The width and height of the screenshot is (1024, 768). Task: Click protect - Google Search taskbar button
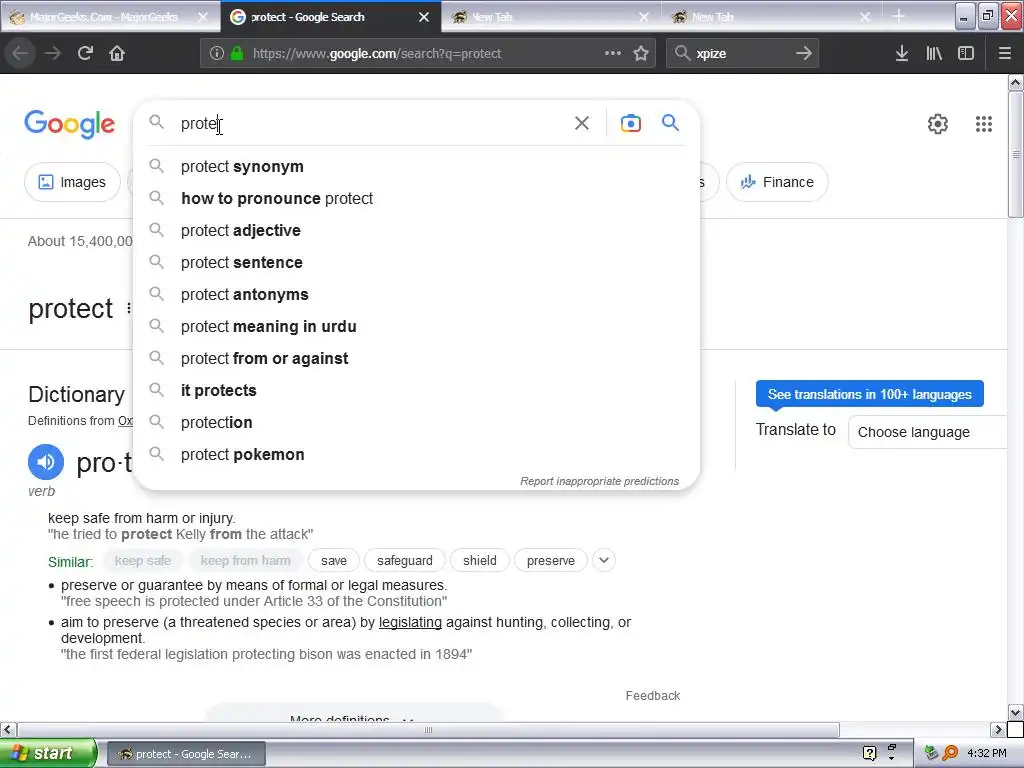(186, 754)
